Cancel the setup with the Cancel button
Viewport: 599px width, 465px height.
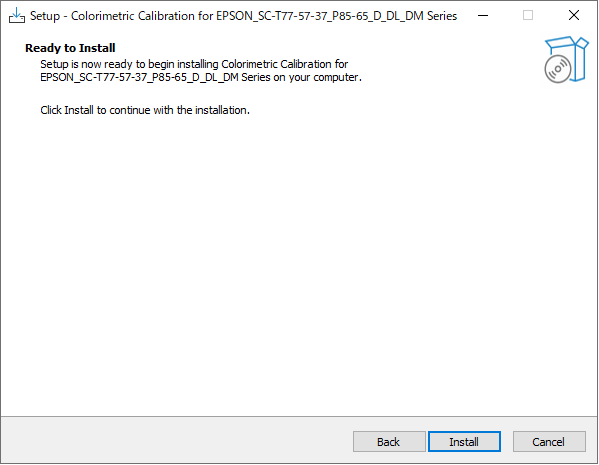click(549, 442)
